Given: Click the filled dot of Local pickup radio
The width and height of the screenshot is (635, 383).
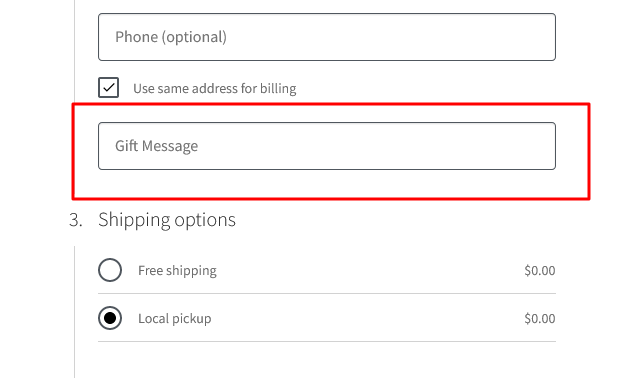Looking at the screenshot, I should [x=110, y=318].
